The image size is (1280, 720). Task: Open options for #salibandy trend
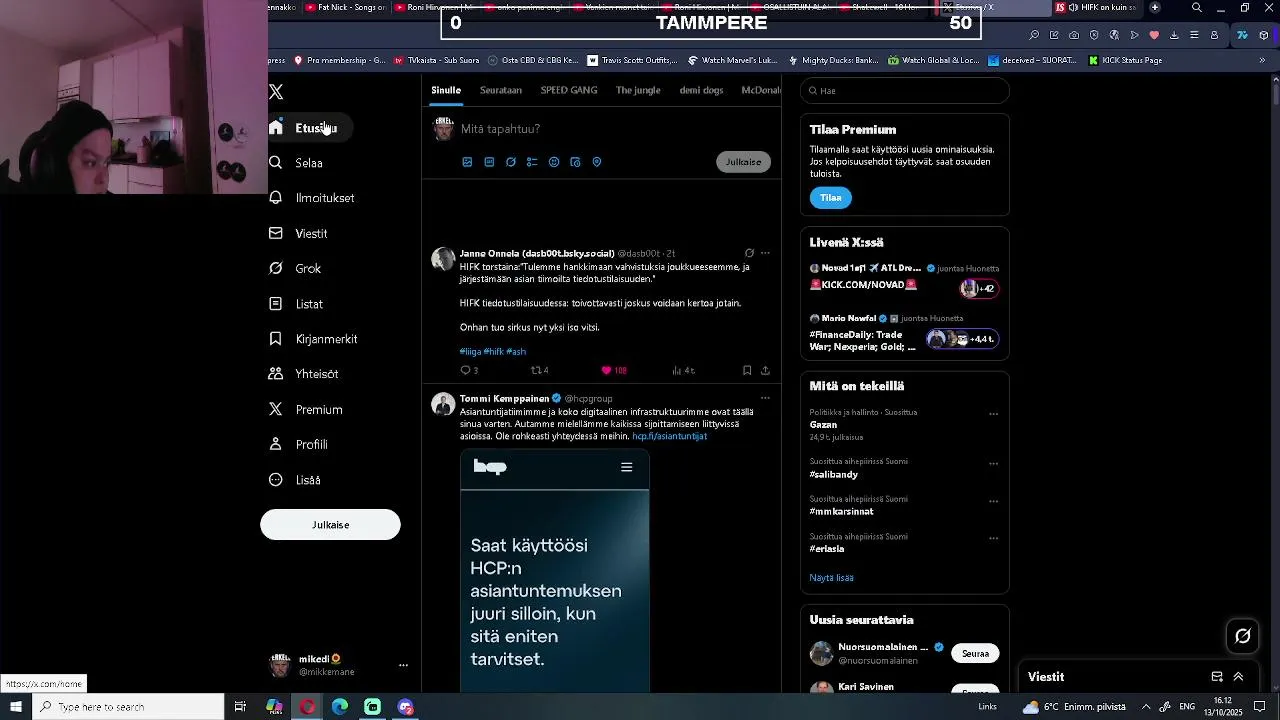point(993,463)
